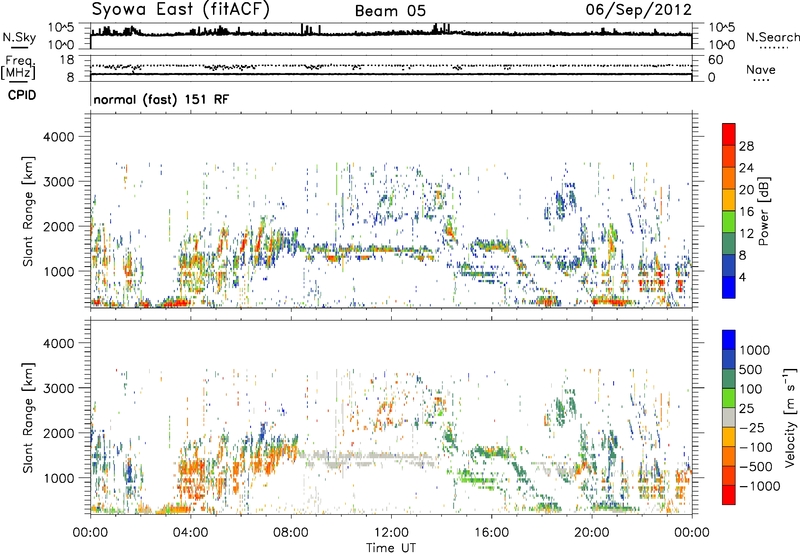Click the Velocity [m s-1] colorbar label
This screenshot has height=554, width=800.
(790, 417)
